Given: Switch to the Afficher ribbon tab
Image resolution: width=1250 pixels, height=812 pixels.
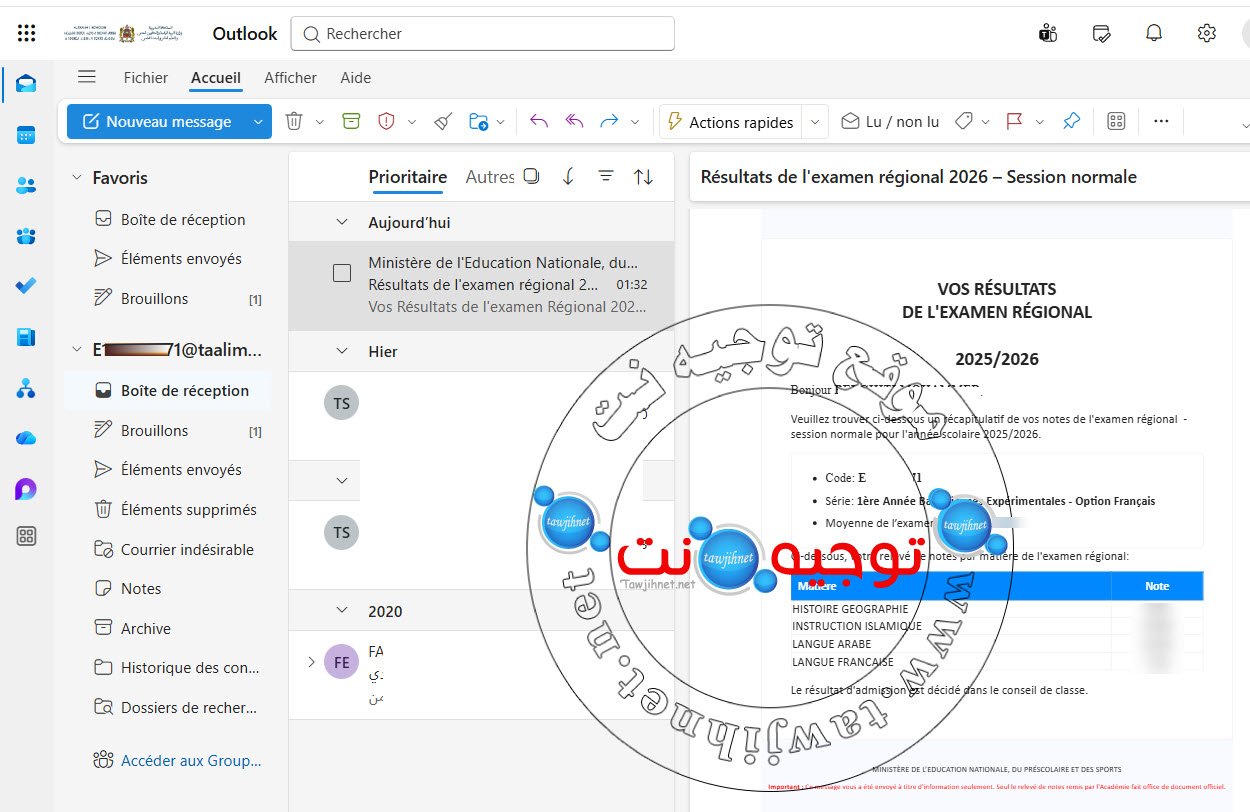Looking at the screenshot, I should 290,77.
